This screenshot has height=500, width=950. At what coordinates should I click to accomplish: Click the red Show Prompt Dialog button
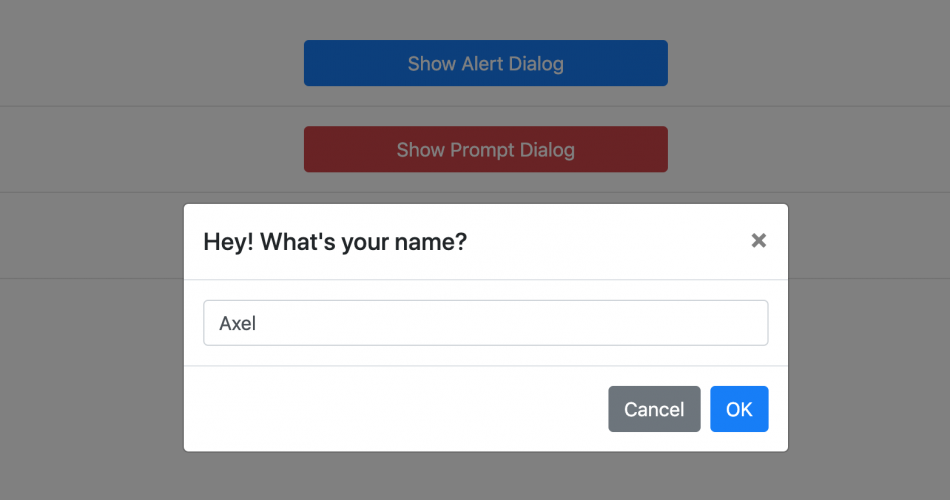[485, 149]
